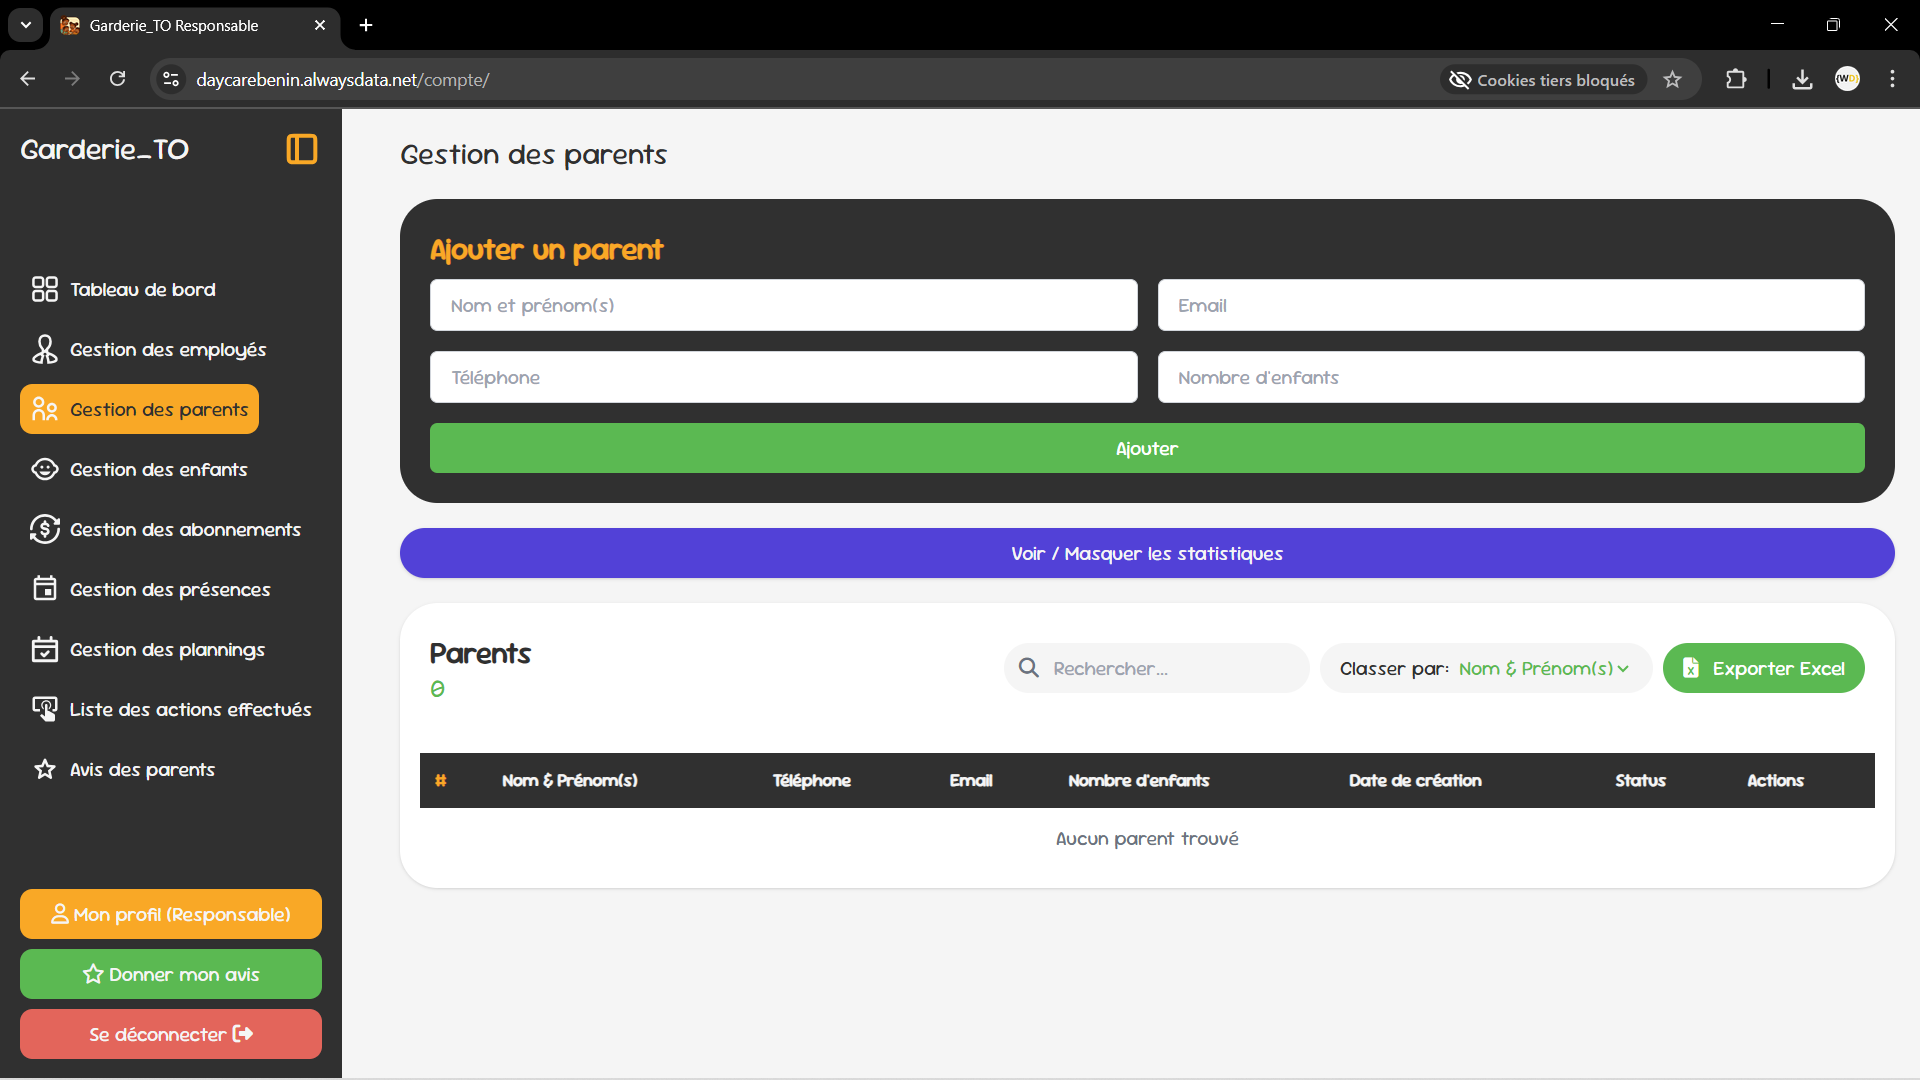Viewport: 1920px width, 1080px height.
Task: Expand the Classer par dropdown
Action: coord(1543,668)
